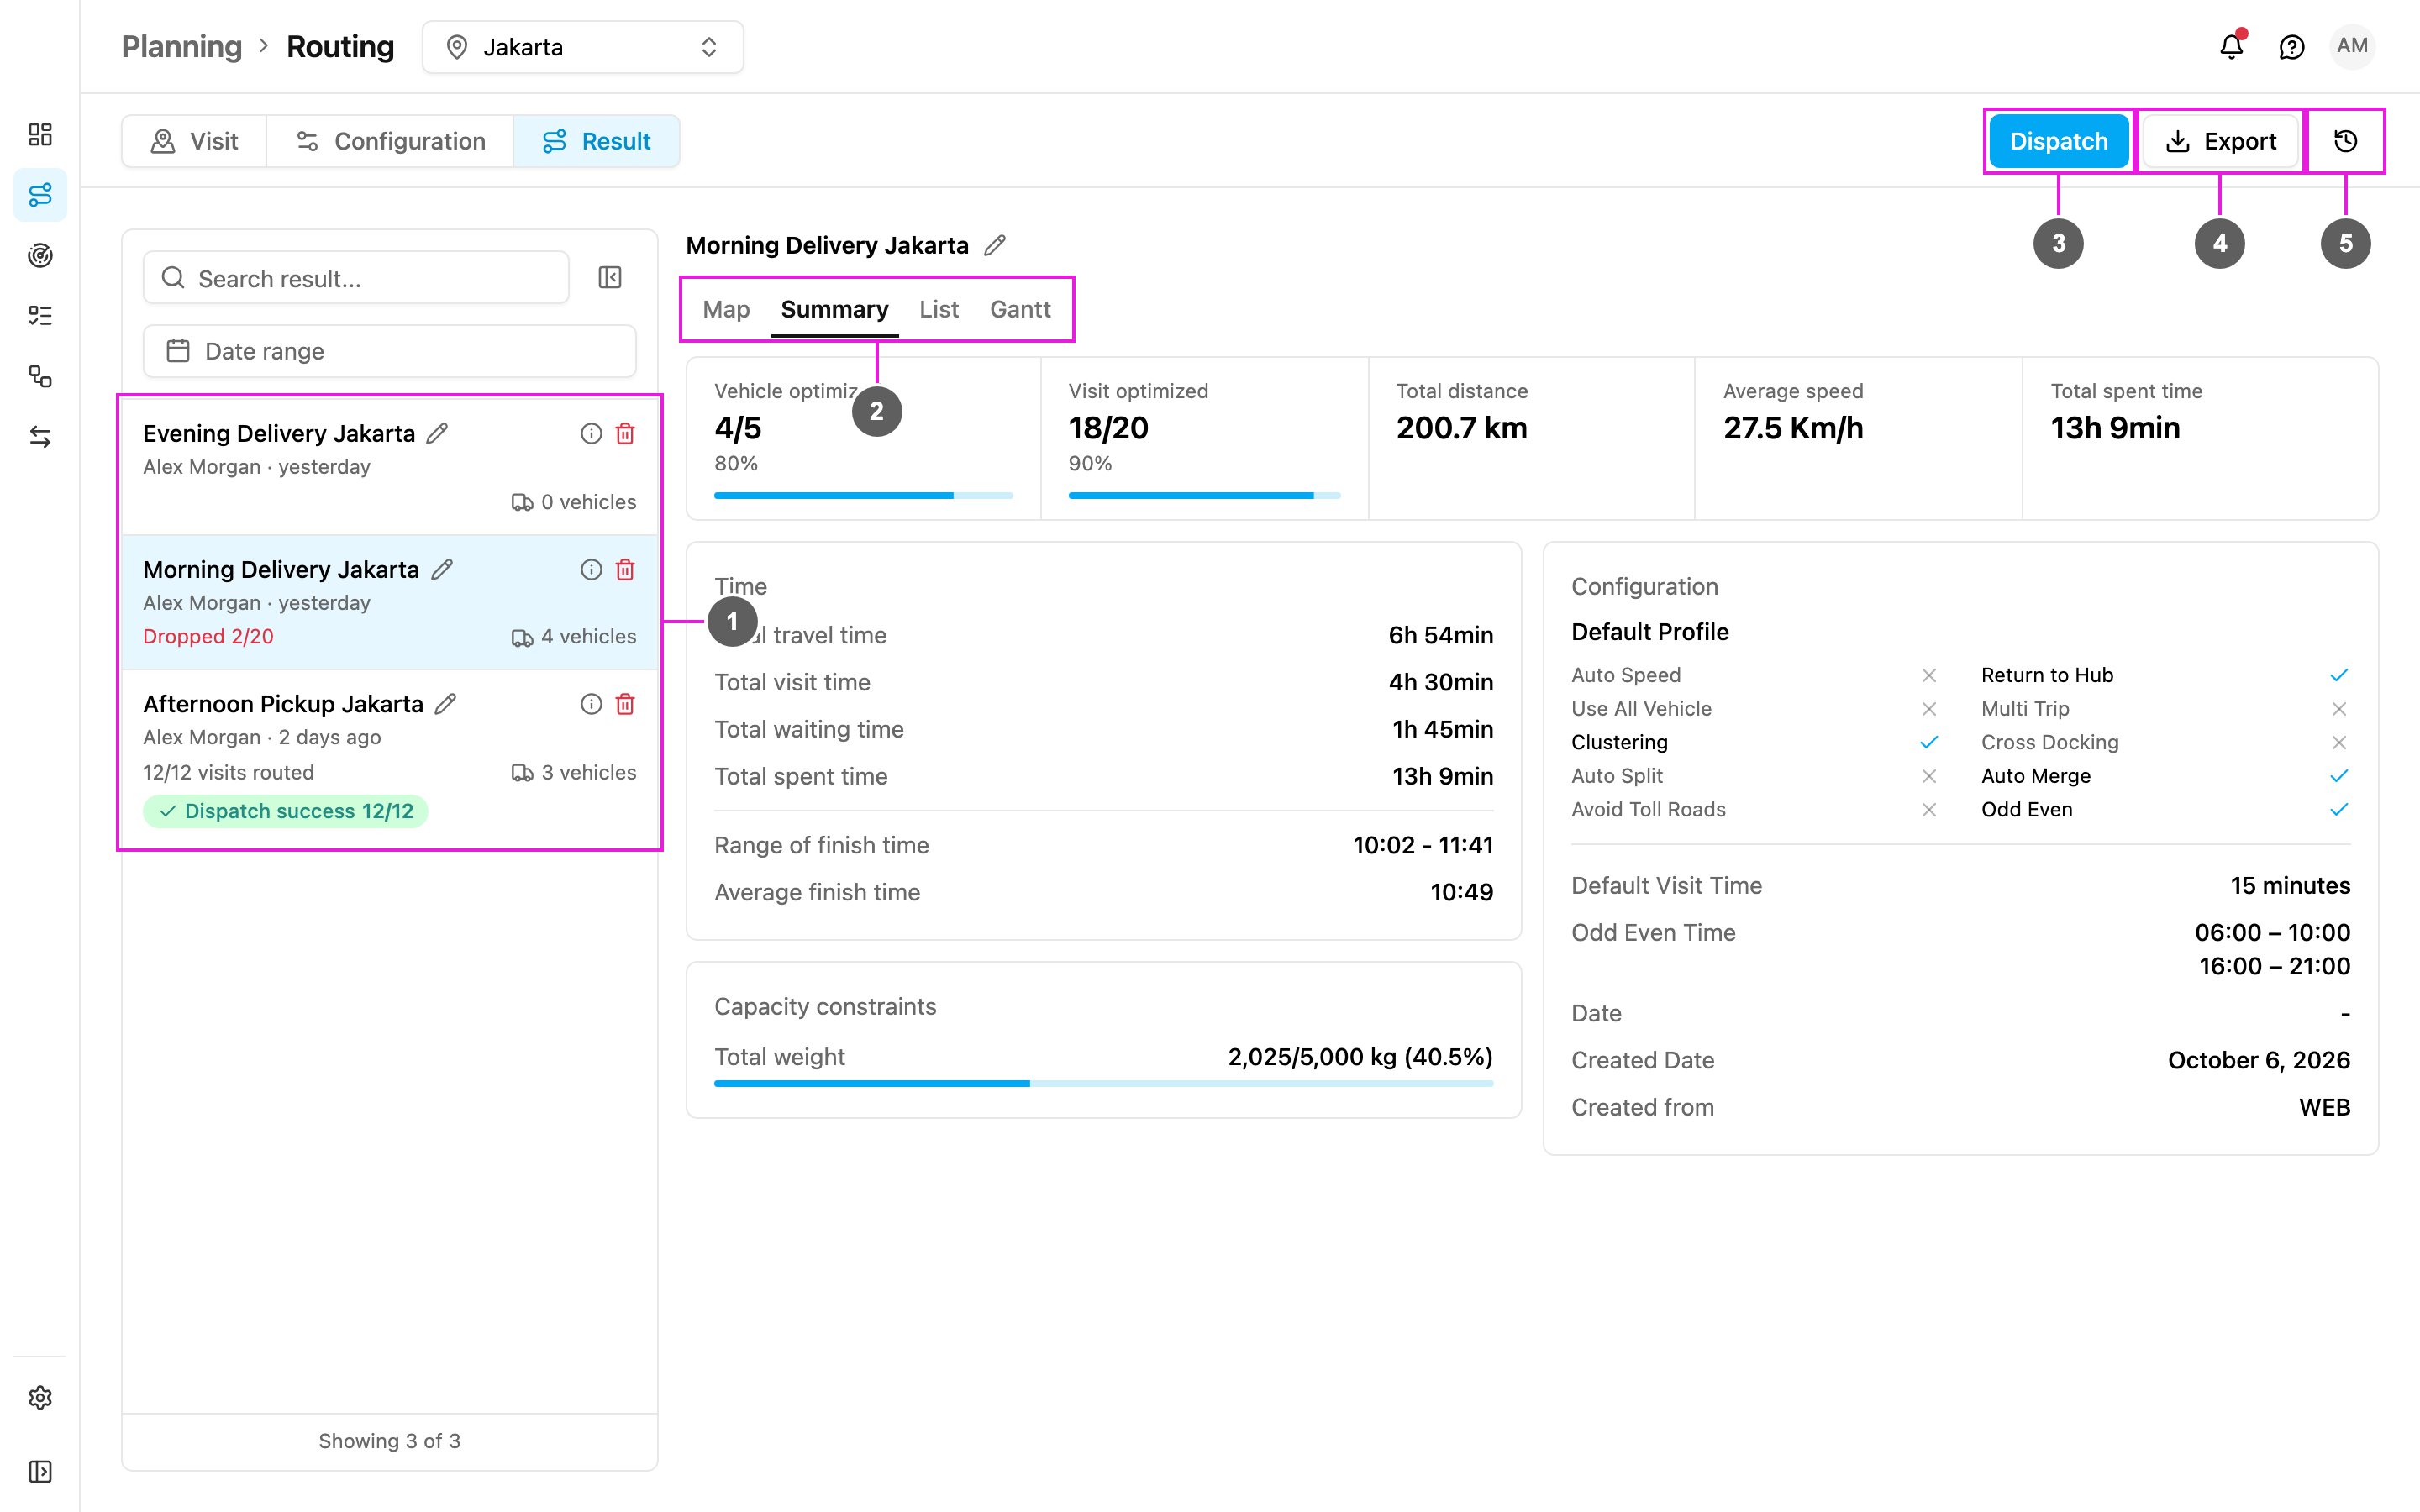Click the Clustering checkmark
This screenshot has width=2420, height=1512.
tap(1929, 742)
